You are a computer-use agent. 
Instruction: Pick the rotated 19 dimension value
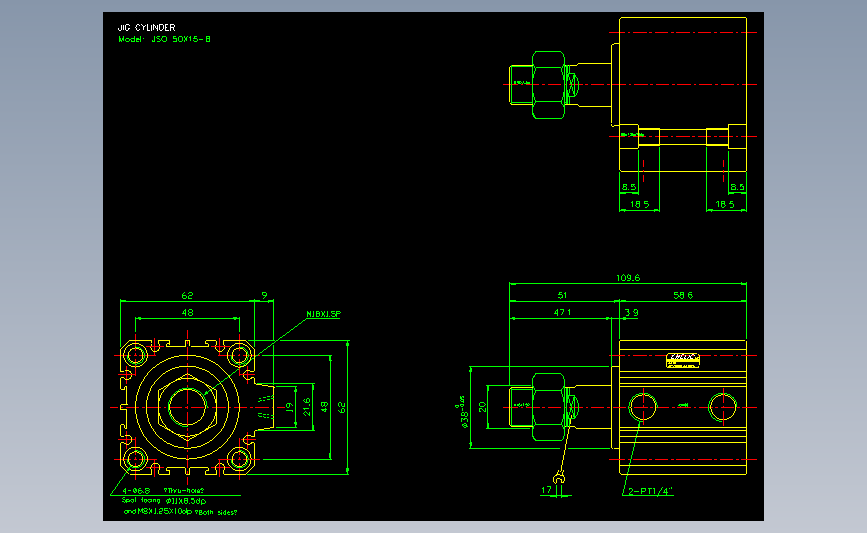point(289,407)
